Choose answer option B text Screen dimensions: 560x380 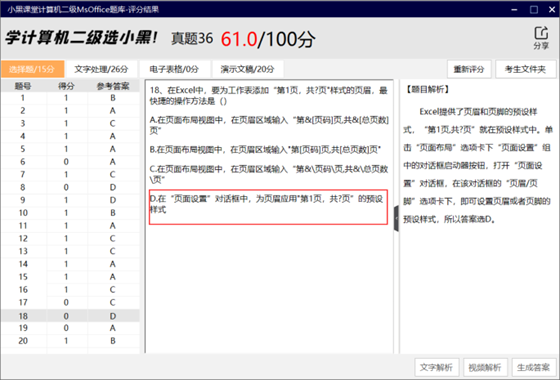coord(265,149)
